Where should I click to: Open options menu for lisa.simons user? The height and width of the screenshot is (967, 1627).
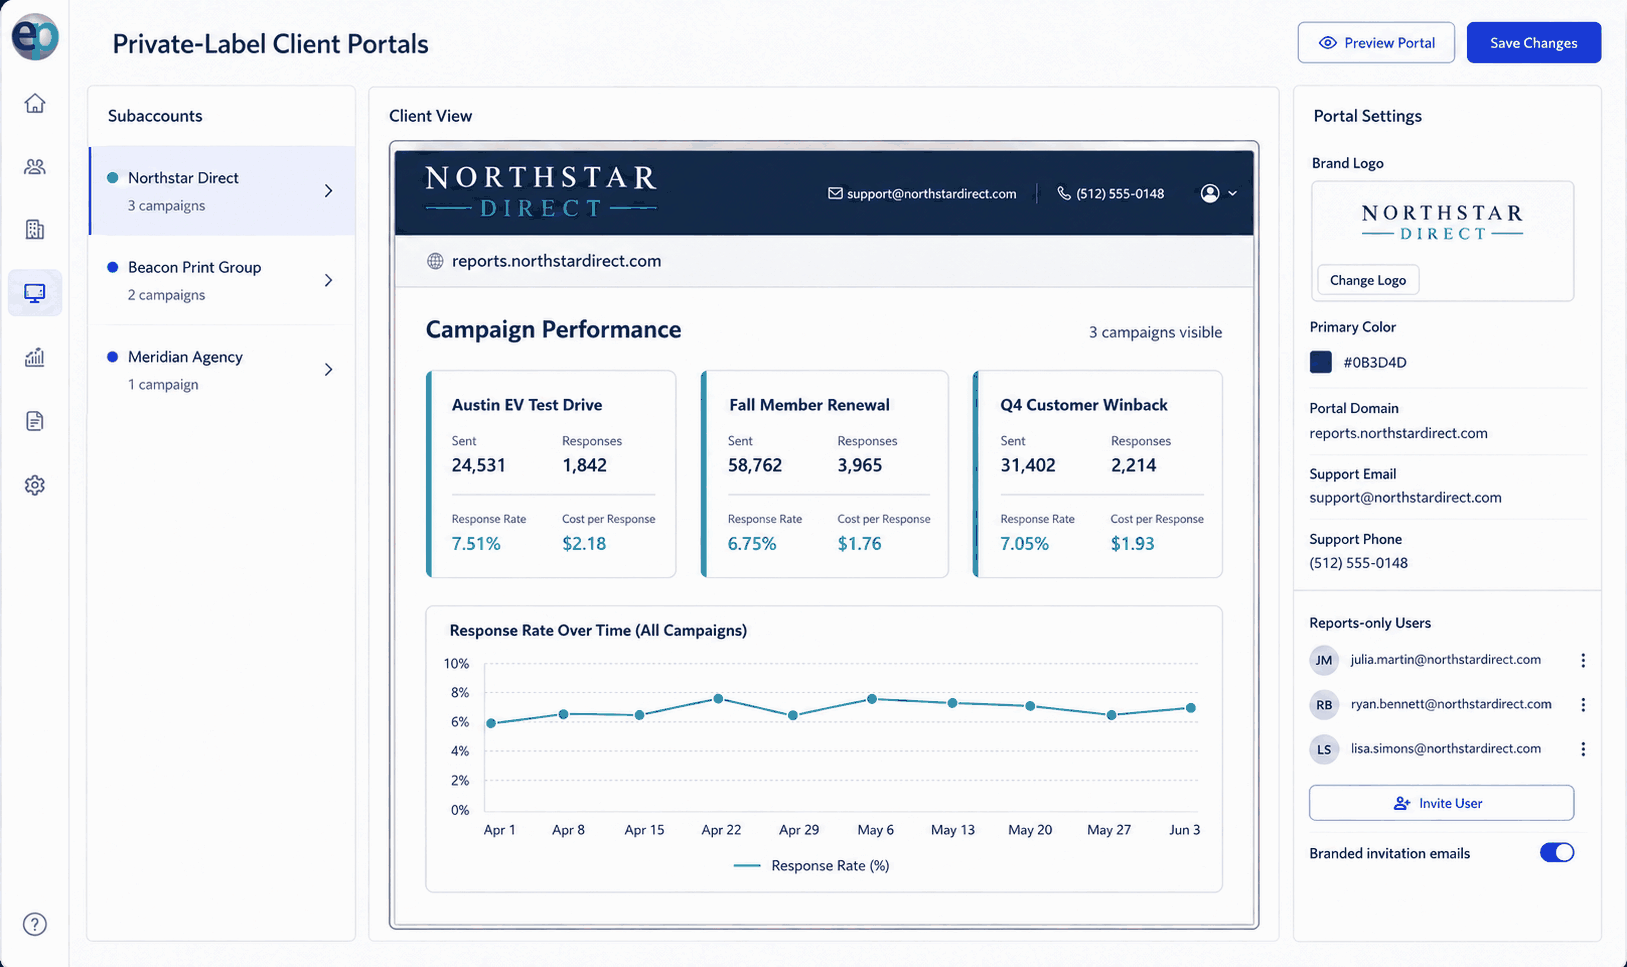[1582, 749]
